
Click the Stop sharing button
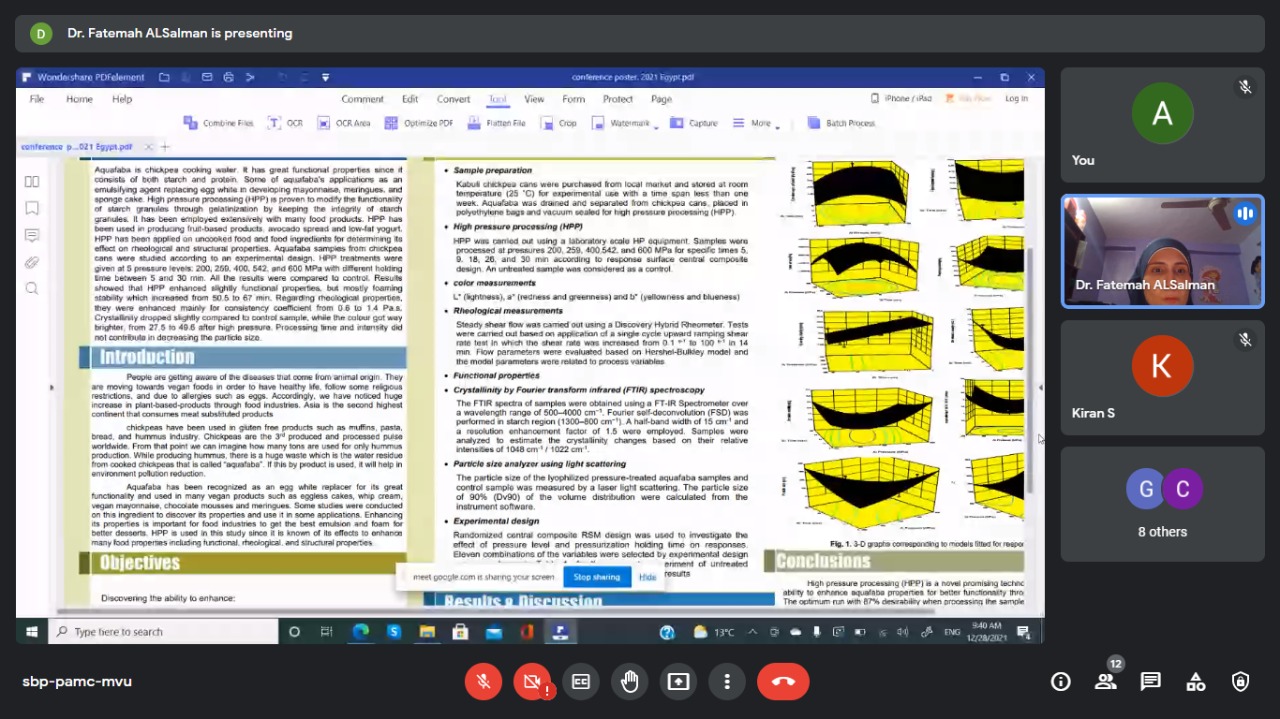pos(596,577)
